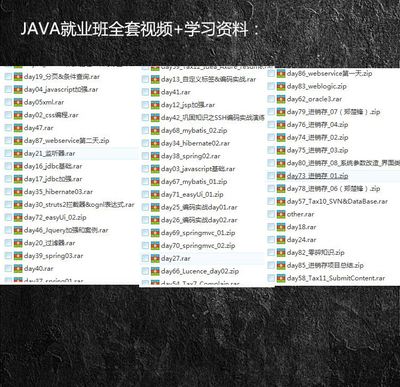Select the icon beside other.rar
This screenshot has width=400, height=387.
(x=281, y=214)
